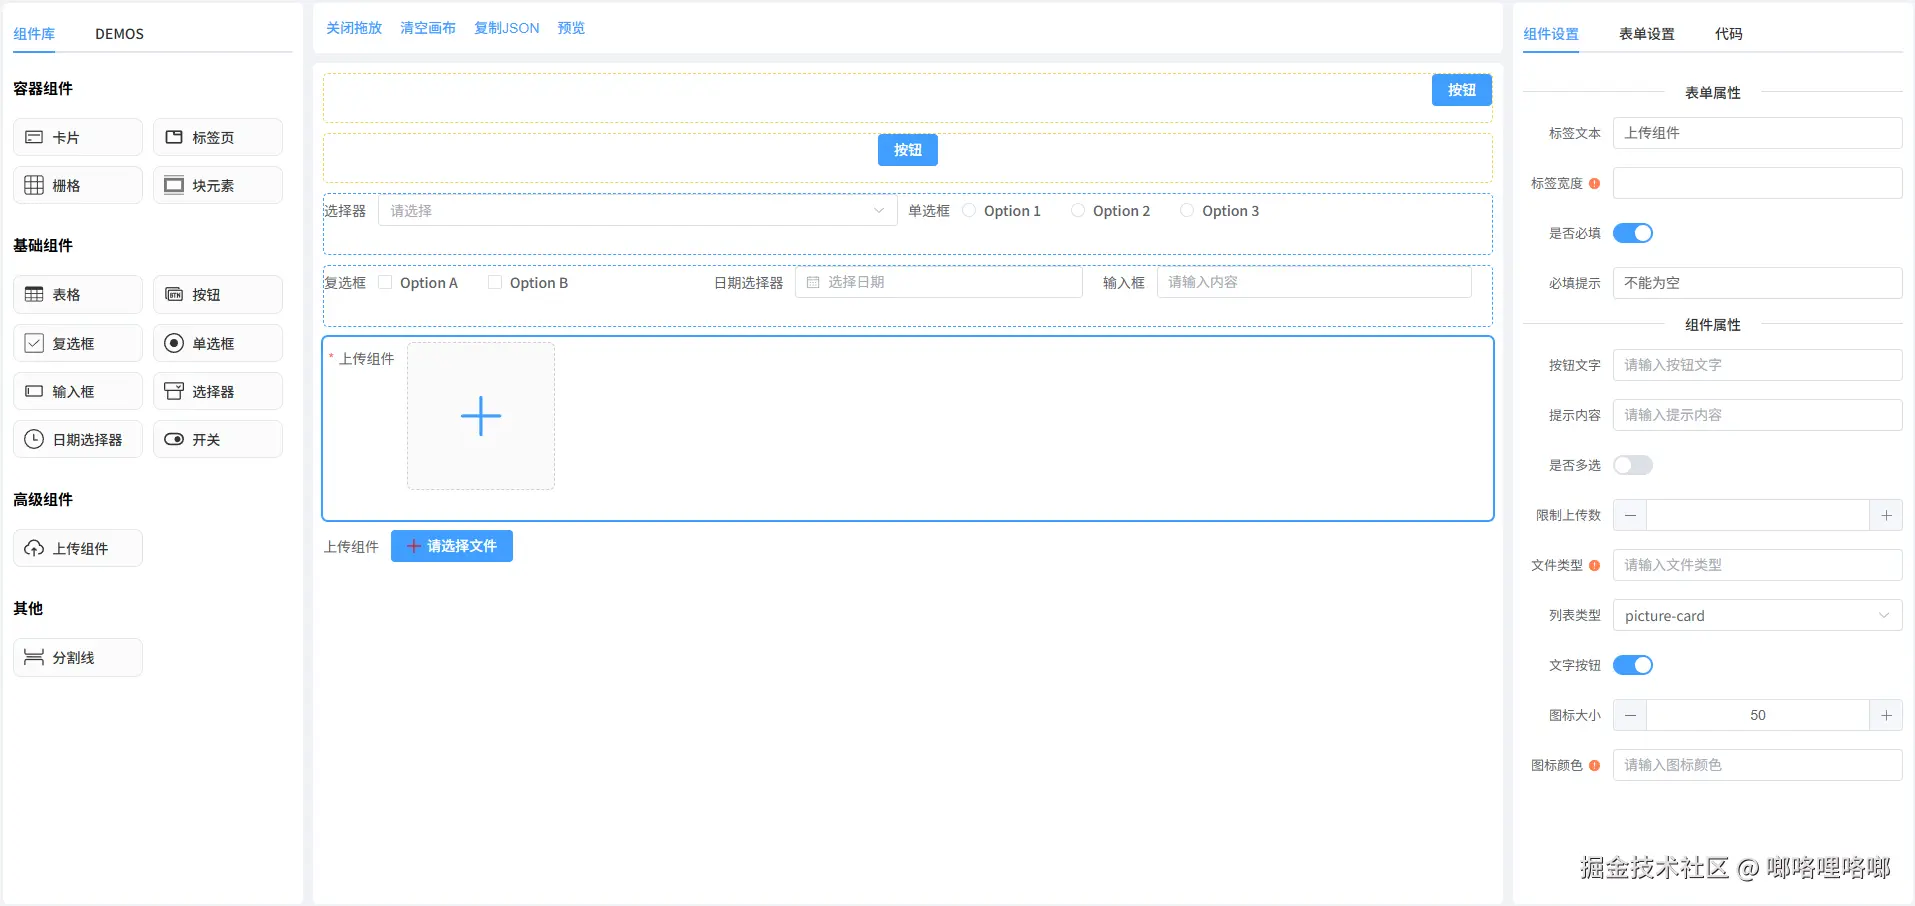Click the 日期选择器 clock icon in library

[x=34, y=439]
